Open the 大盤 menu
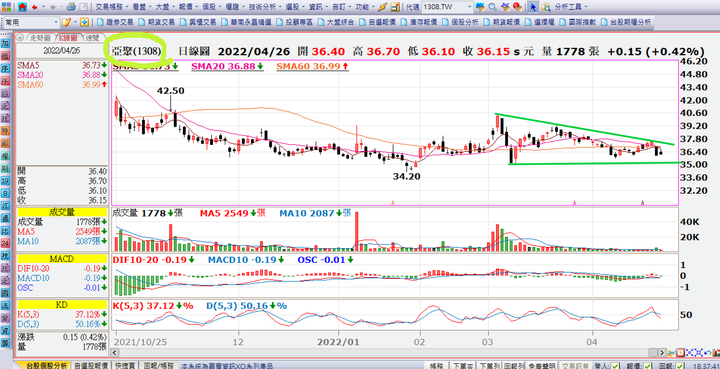Image resolution: width=720 pixels, height=369 pixels. click(164, 7)
